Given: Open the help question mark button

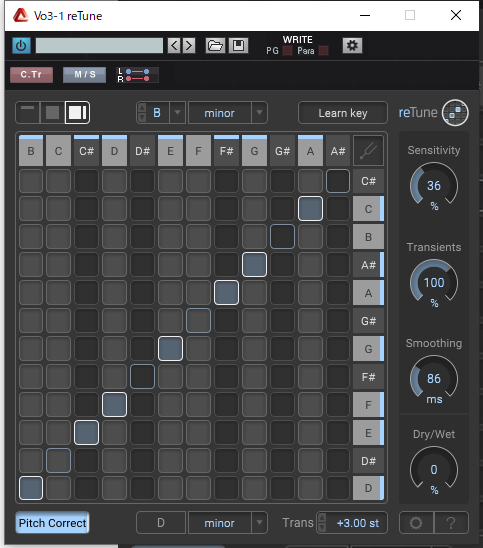Looking at the screenshot, I should pyautogui.click(x=451, y=523).
